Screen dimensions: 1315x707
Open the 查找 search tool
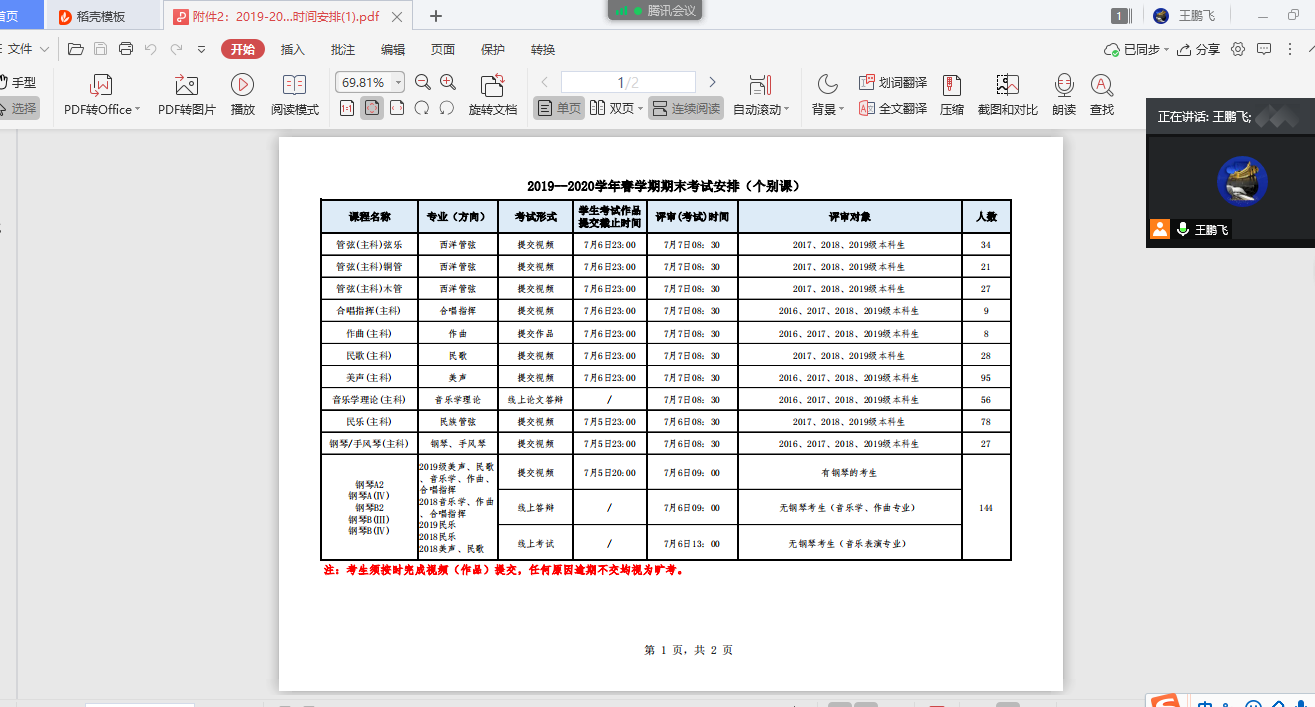[1101, 86]
